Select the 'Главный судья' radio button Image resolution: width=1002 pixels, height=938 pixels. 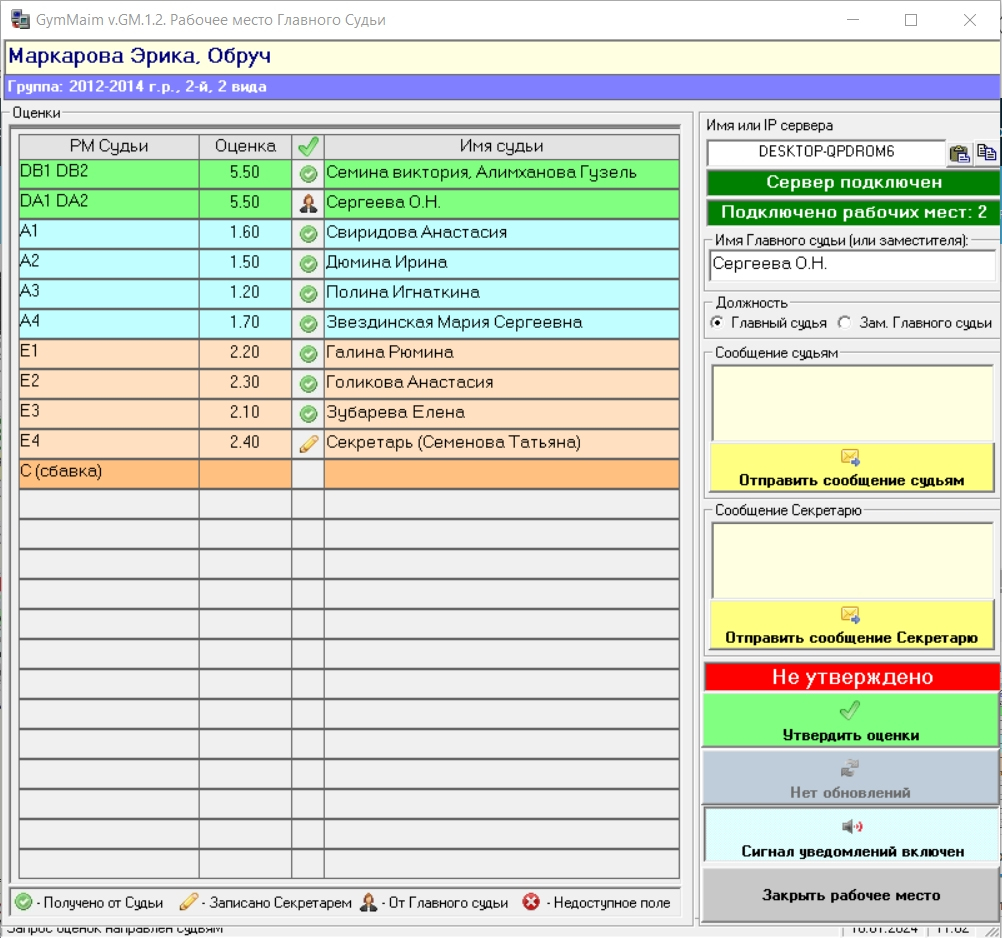click(x=716, y=323)
